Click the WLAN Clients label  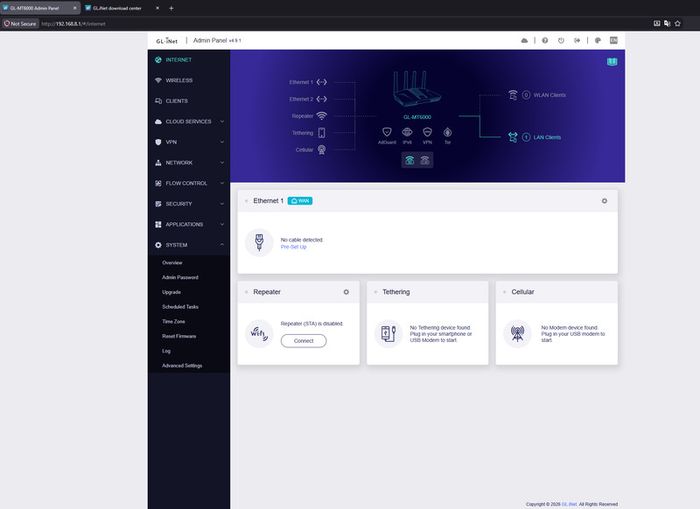pyautogui.click(x=550, y=95)
